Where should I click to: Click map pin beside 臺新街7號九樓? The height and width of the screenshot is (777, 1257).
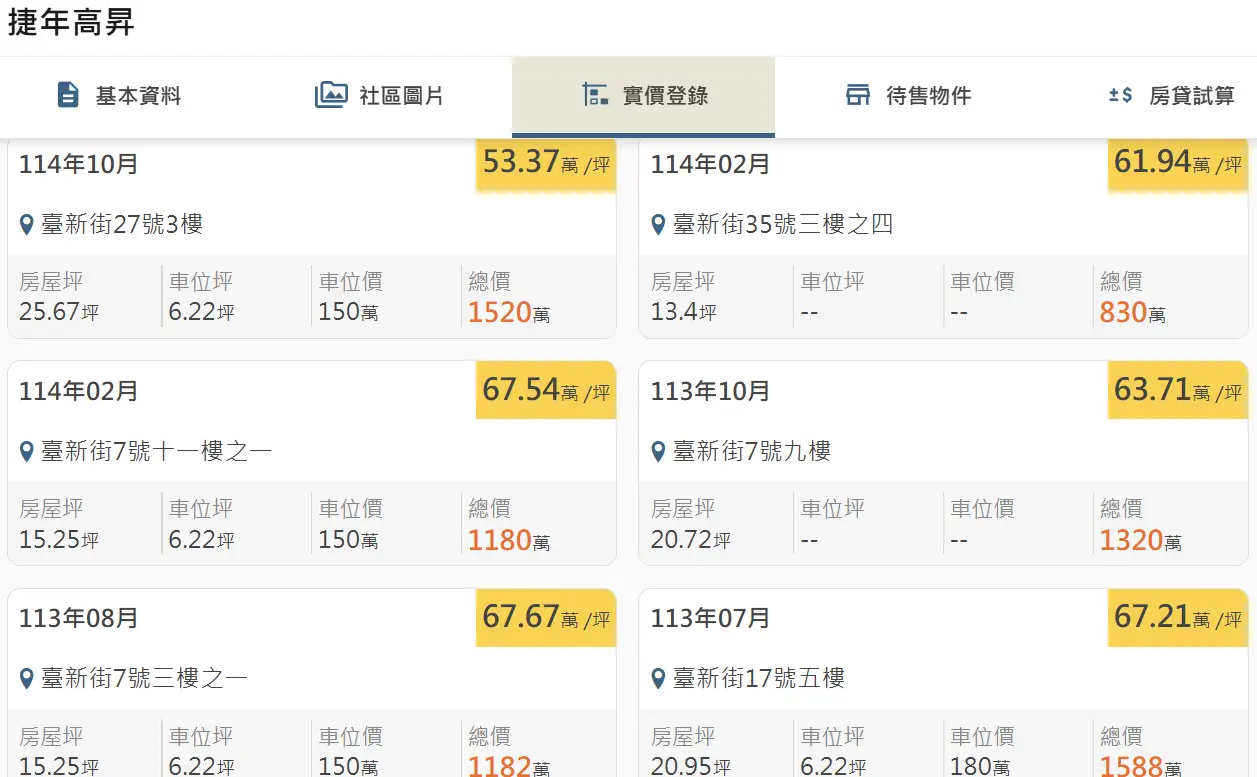[658, 452]
